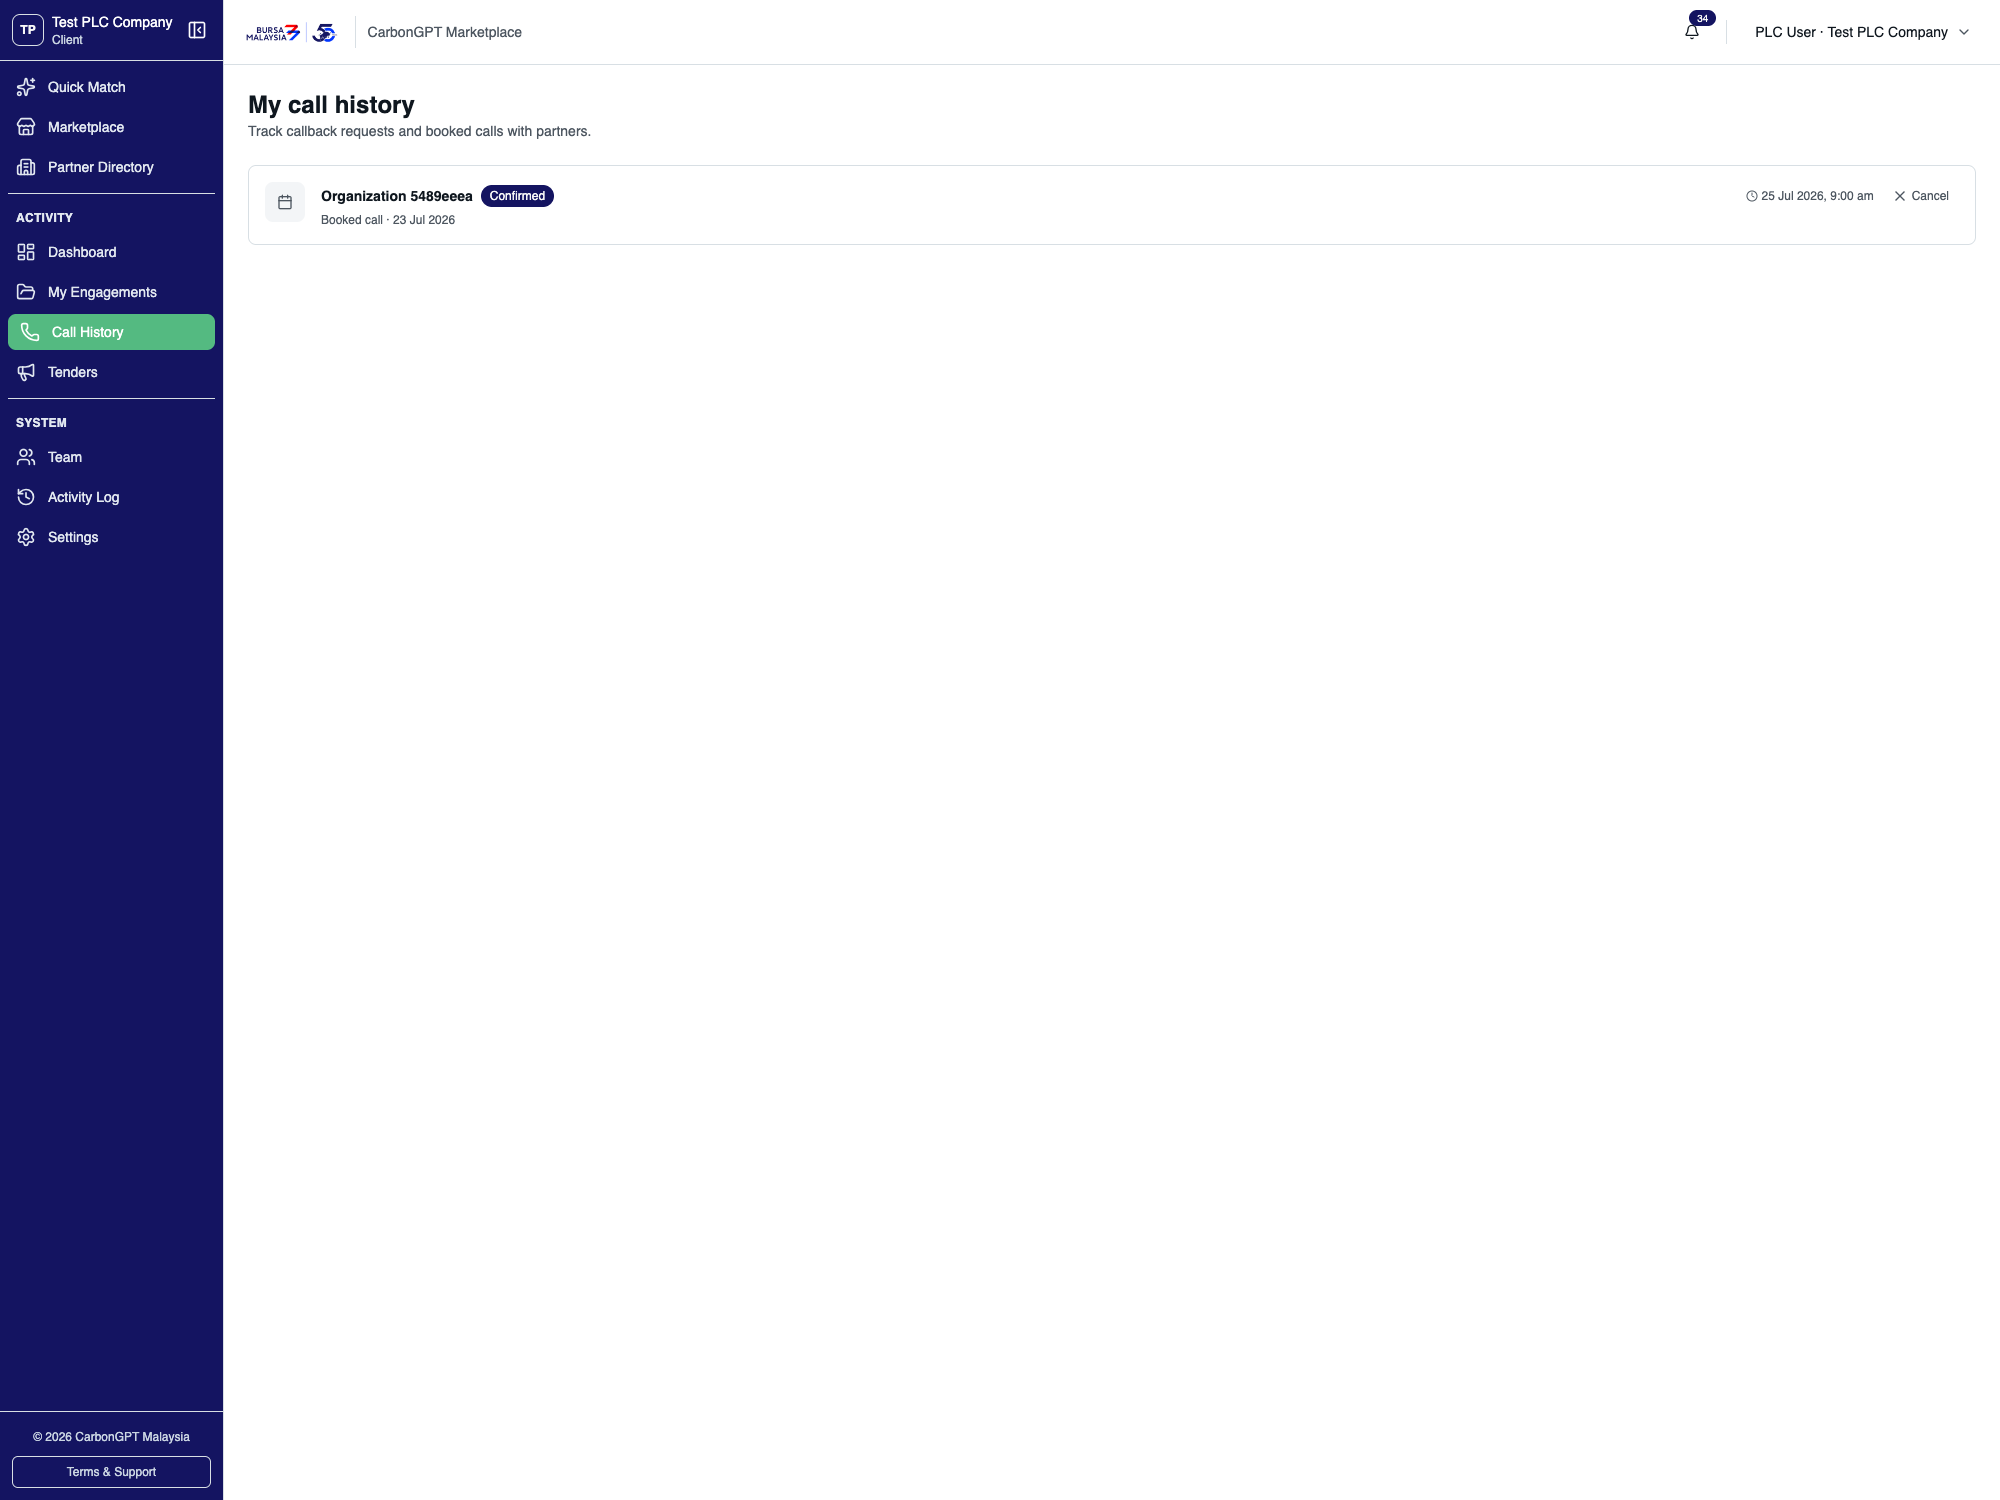Click © 2026 CarbonGPT Malaysia footer text
Image resolution: width=2000 pixels, height=1500 pixels.
coord(111,1437)
